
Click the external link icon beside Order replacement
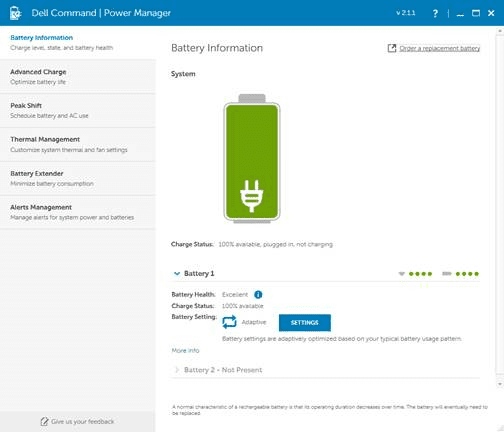pyautogui.click(x=392, y=48)
